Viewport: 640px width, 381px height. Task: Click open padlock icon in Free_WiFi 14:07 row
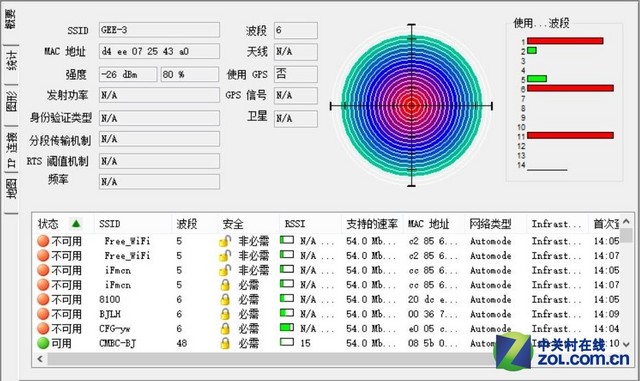(224, 256)
